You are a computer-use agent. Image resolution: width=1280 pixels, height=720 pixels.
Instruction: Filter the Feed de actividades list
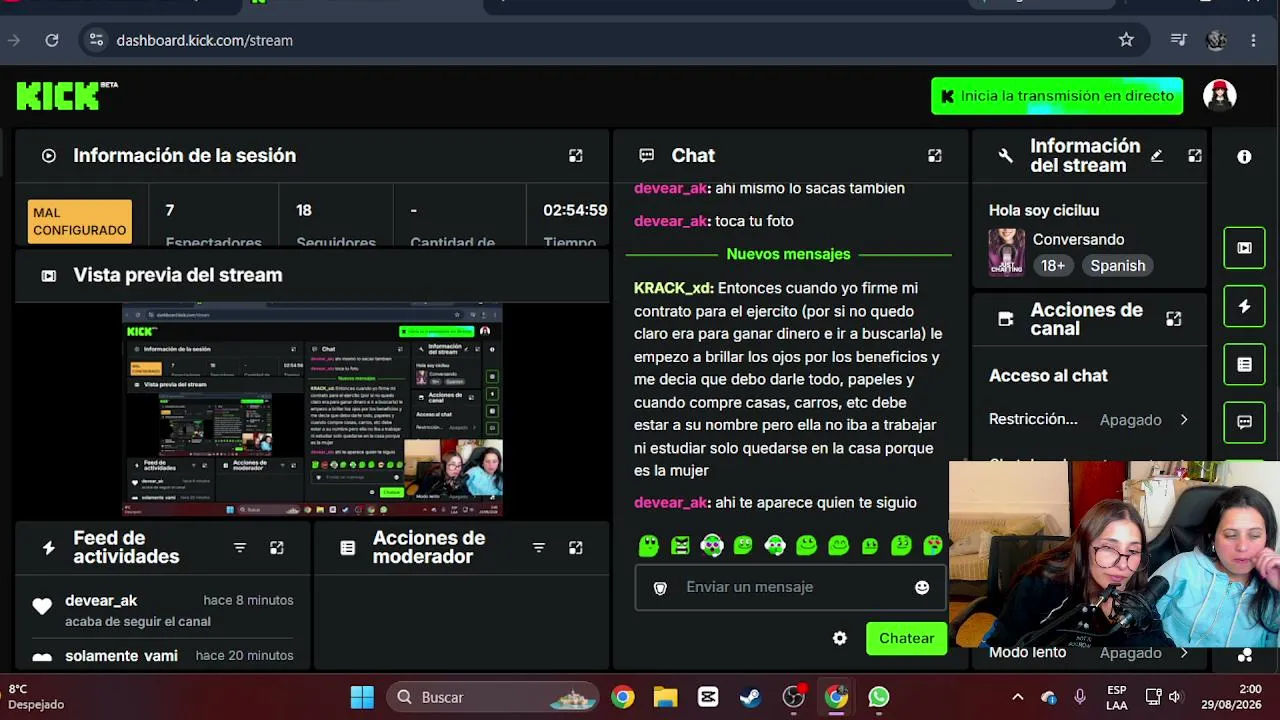240,548
